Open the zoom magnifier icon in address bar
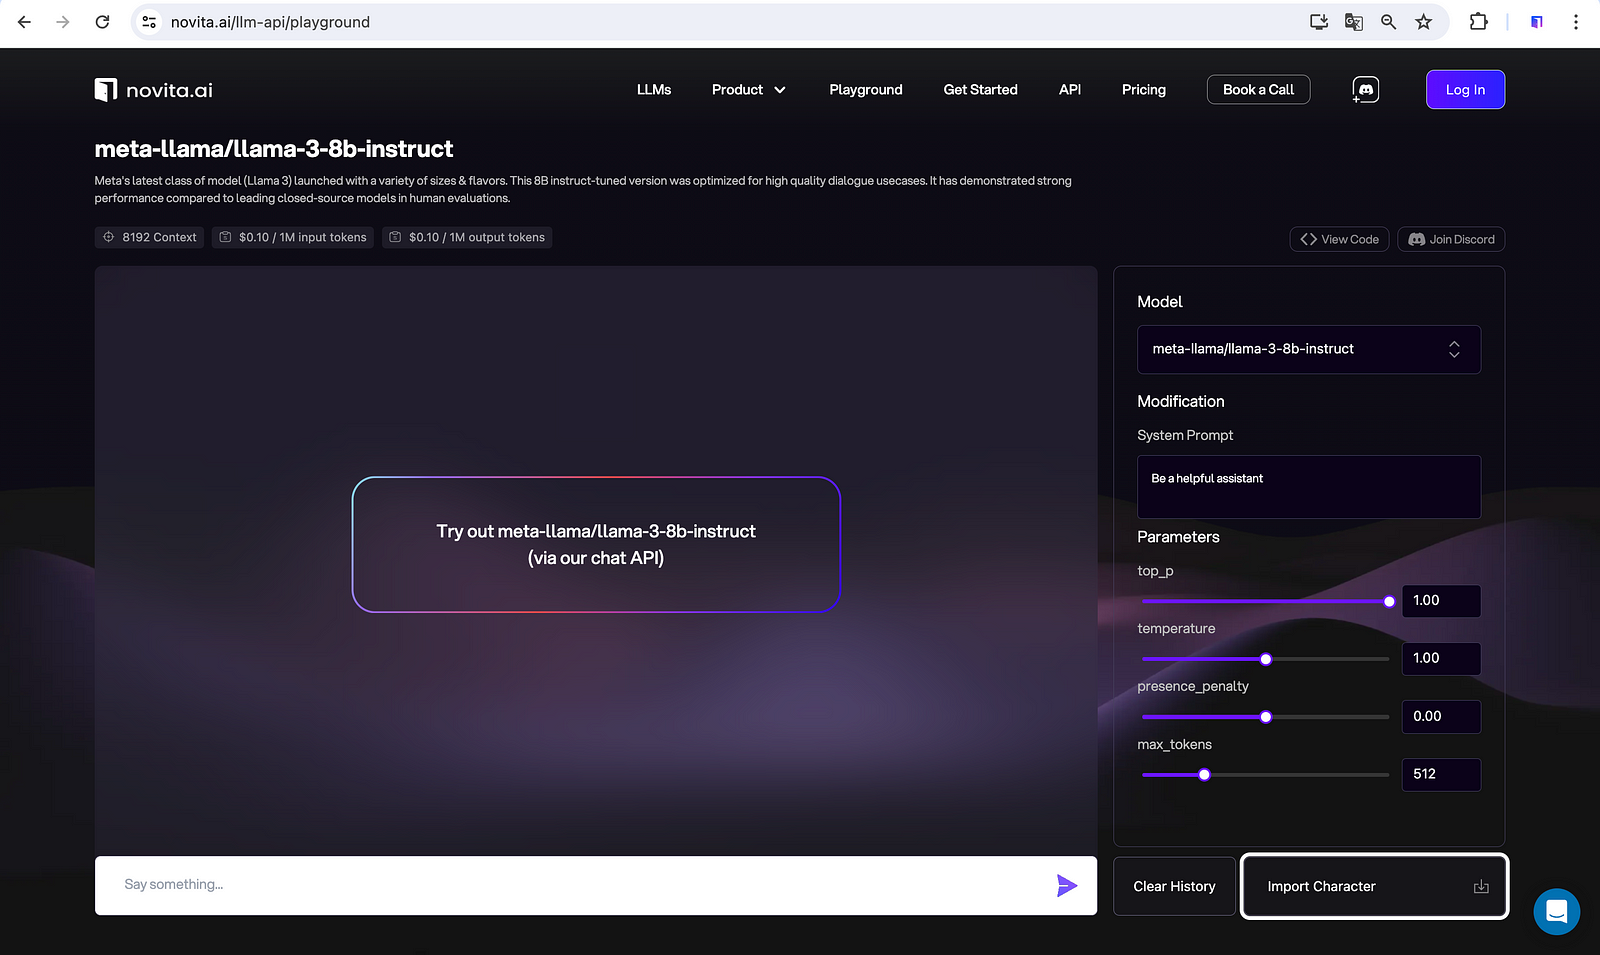This screenshot has height=955, width=1600. click(1388, 22)
